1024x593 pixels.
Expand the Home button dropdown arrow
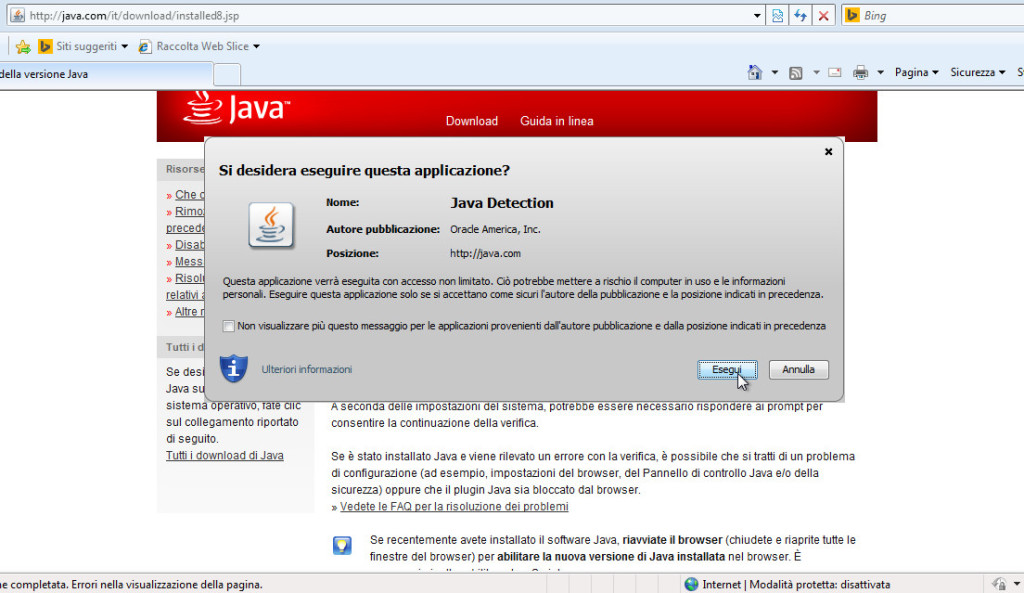(x=775, y=72)
